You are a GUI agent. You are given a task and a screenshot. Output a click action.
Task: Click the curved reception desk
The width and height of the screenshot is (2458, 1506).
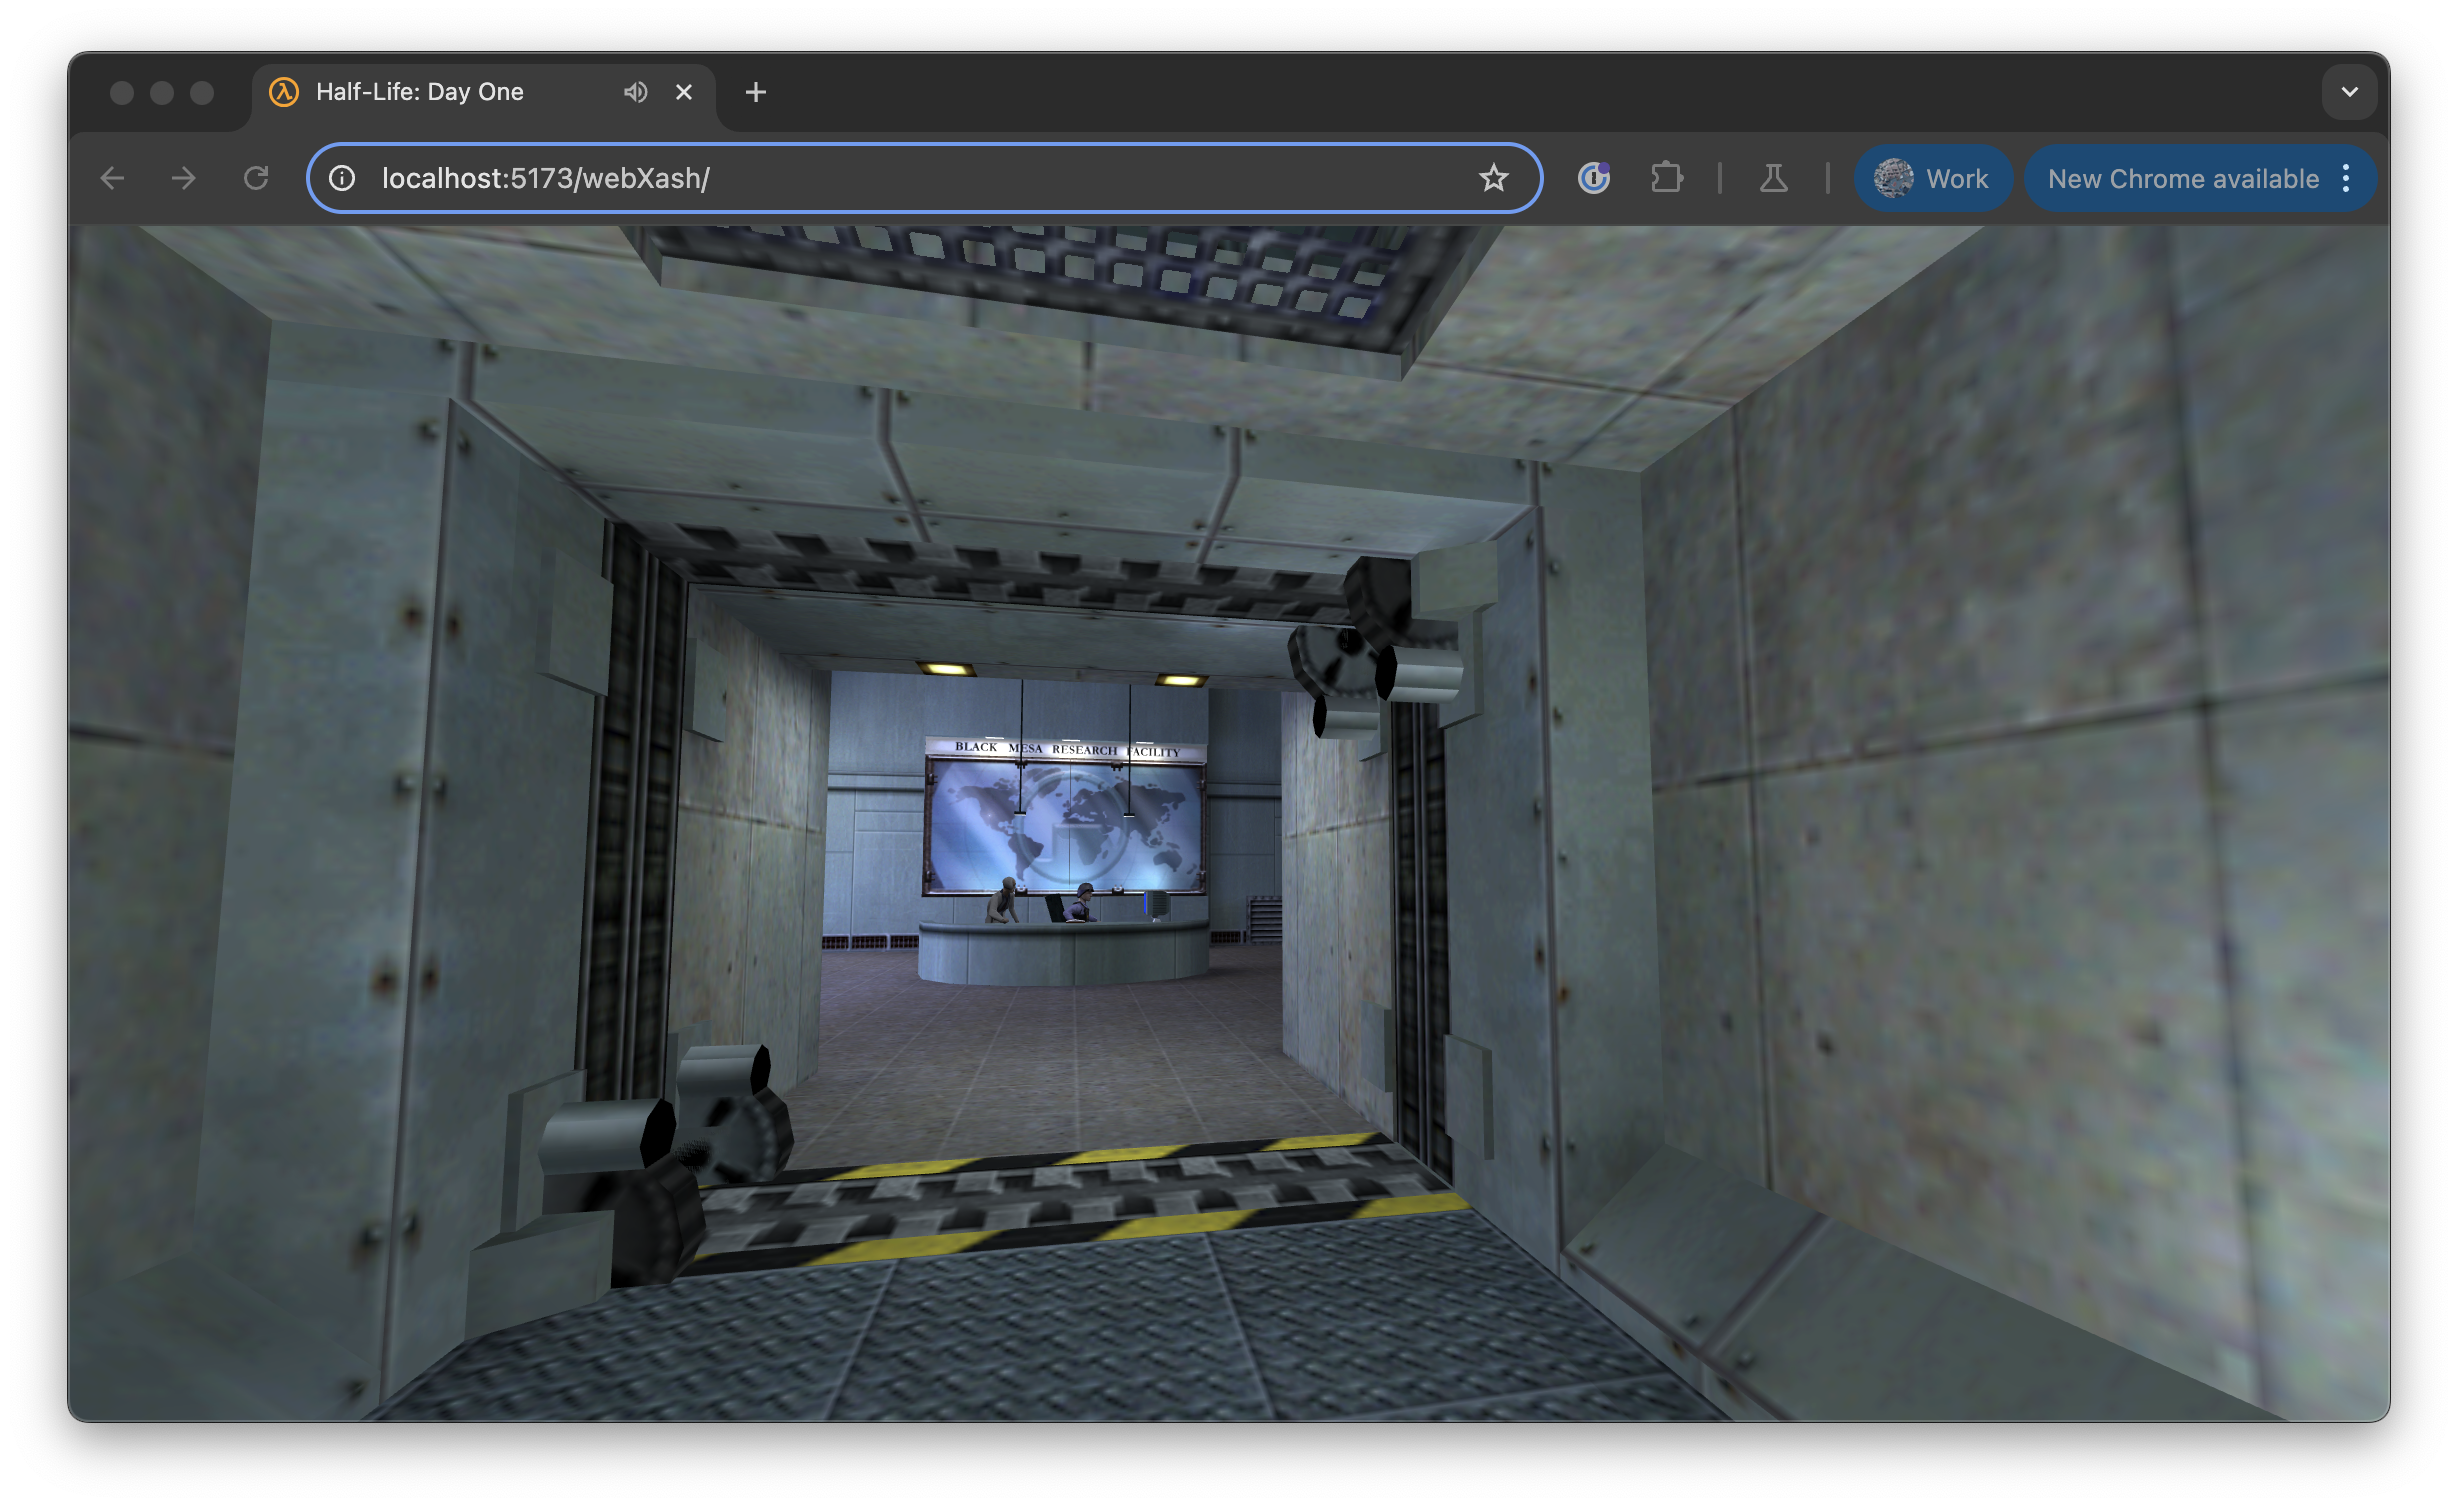1063,952
